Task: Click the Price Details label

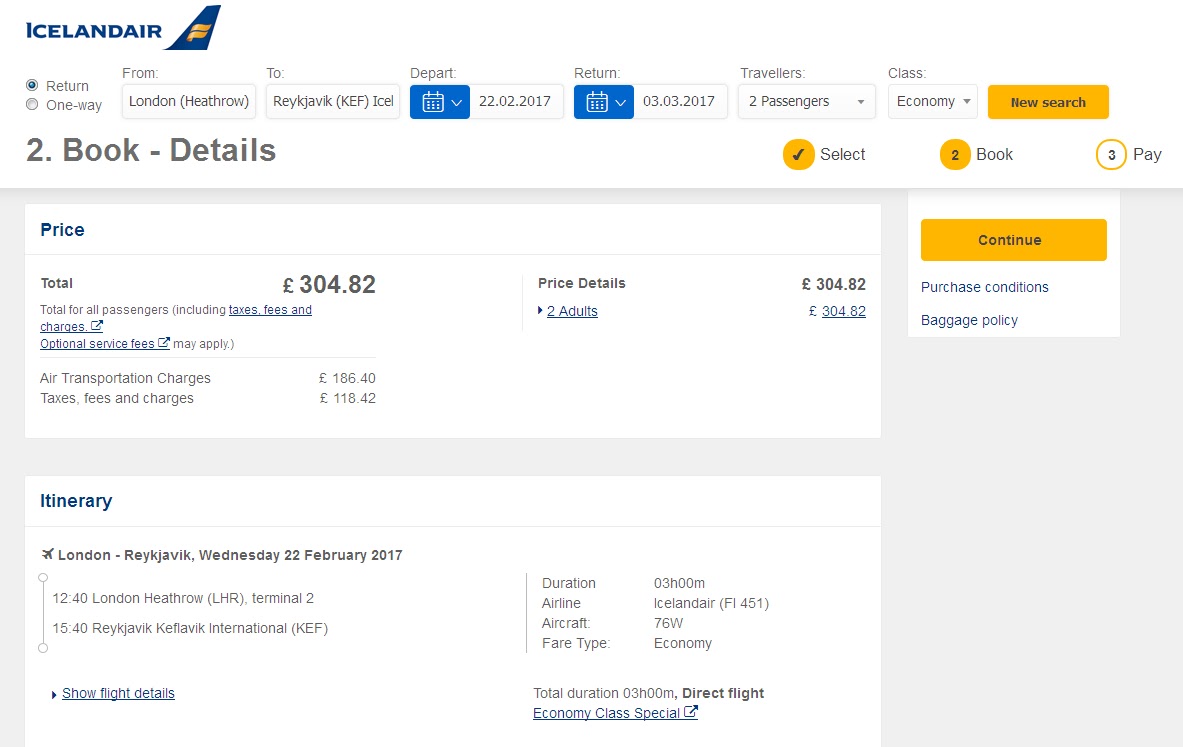Action: 582,283
